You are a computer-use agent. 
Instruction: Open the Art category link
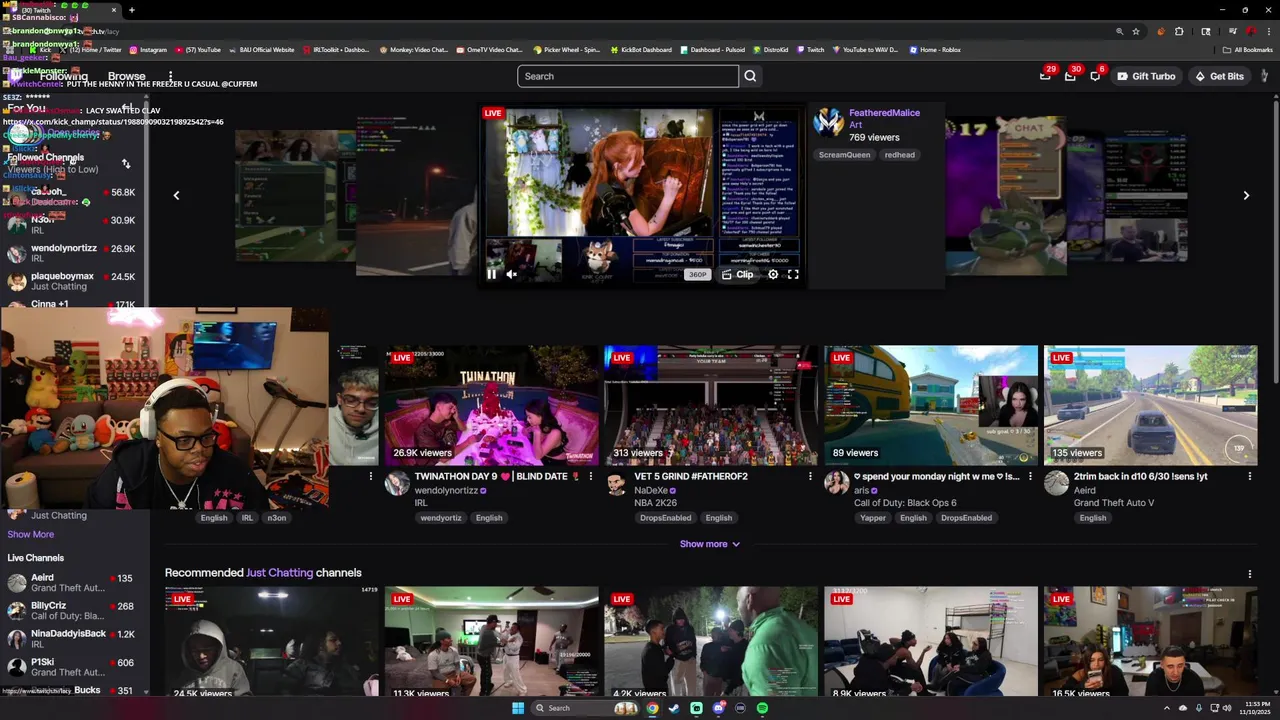point(855,125)
